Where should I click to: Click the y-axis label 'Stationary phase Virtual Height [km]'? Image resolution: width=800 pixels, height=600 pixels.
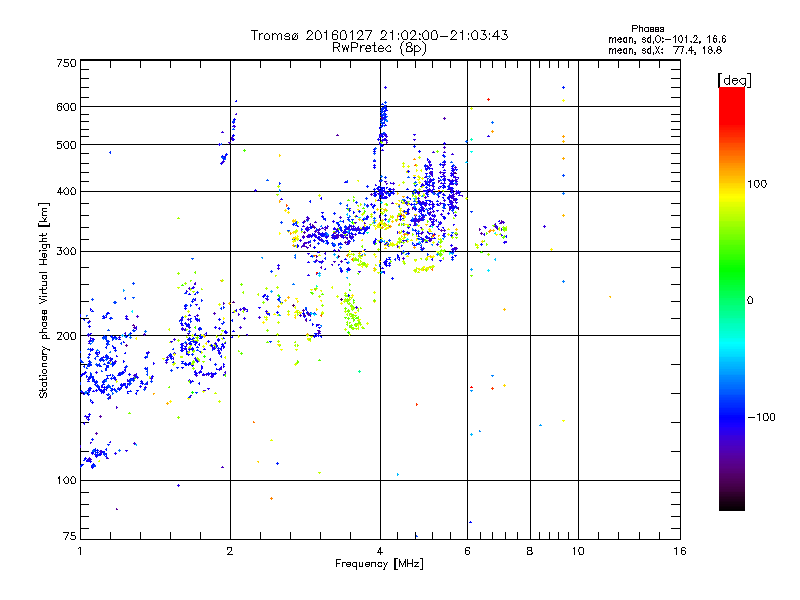[x=43, y=301]
